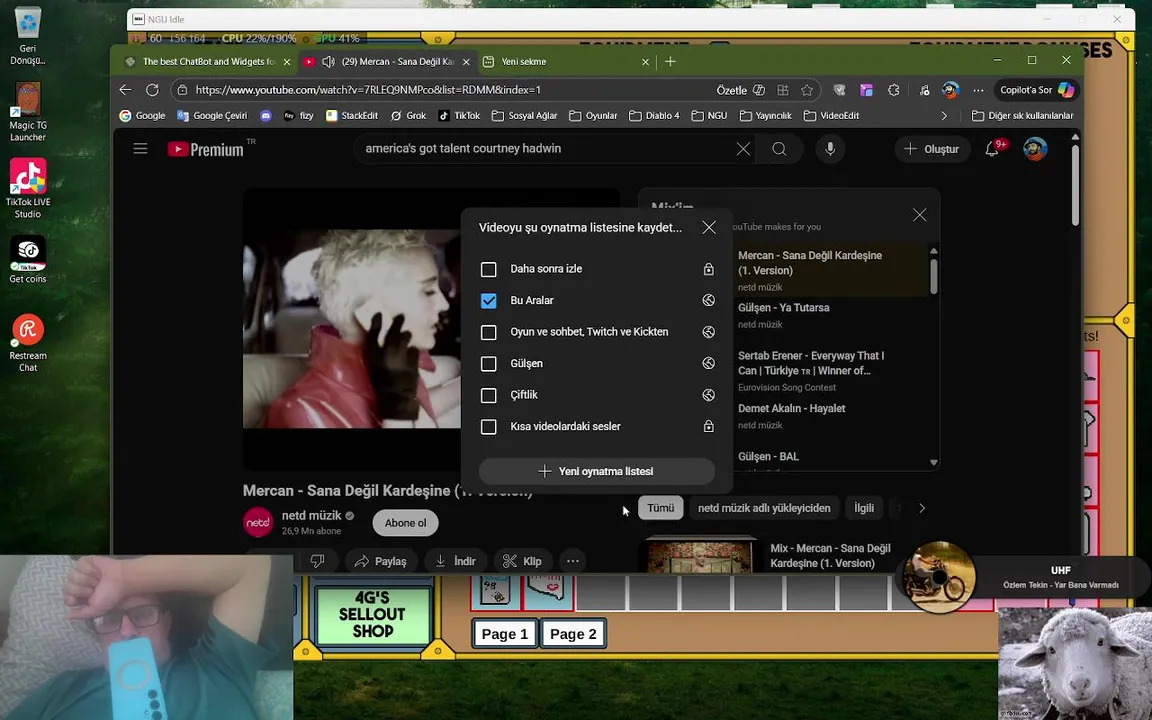
Task: Check Kısa videolardaki sesler checkbox
Action: pos(489,427)
